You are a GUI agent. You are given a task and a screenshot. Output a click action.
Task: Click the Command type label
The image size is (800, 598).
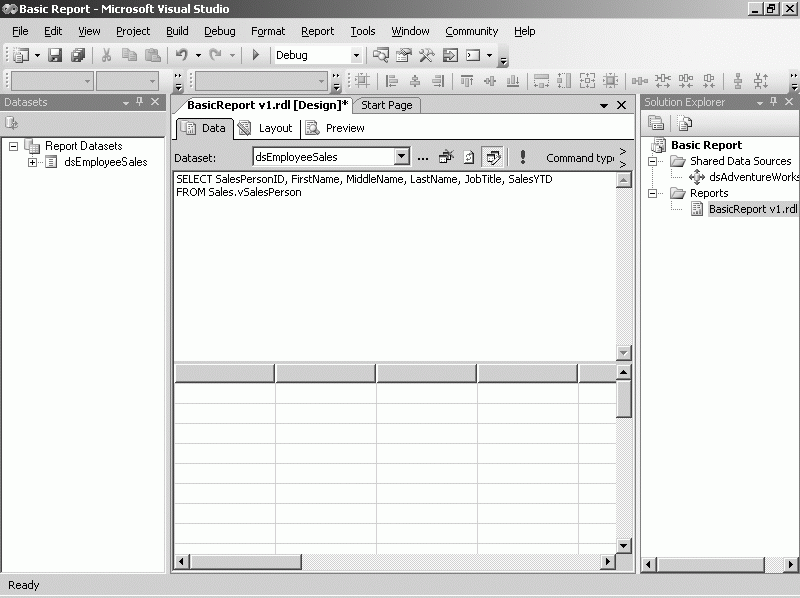[580, 158]
